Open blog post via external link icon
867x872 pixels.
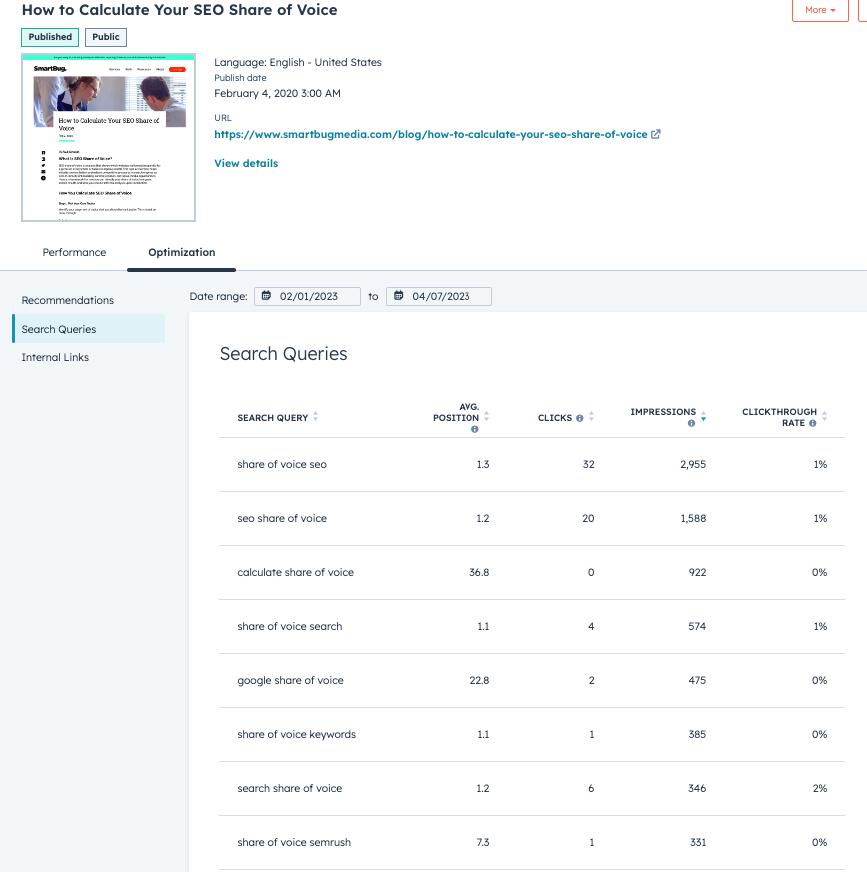655,133
